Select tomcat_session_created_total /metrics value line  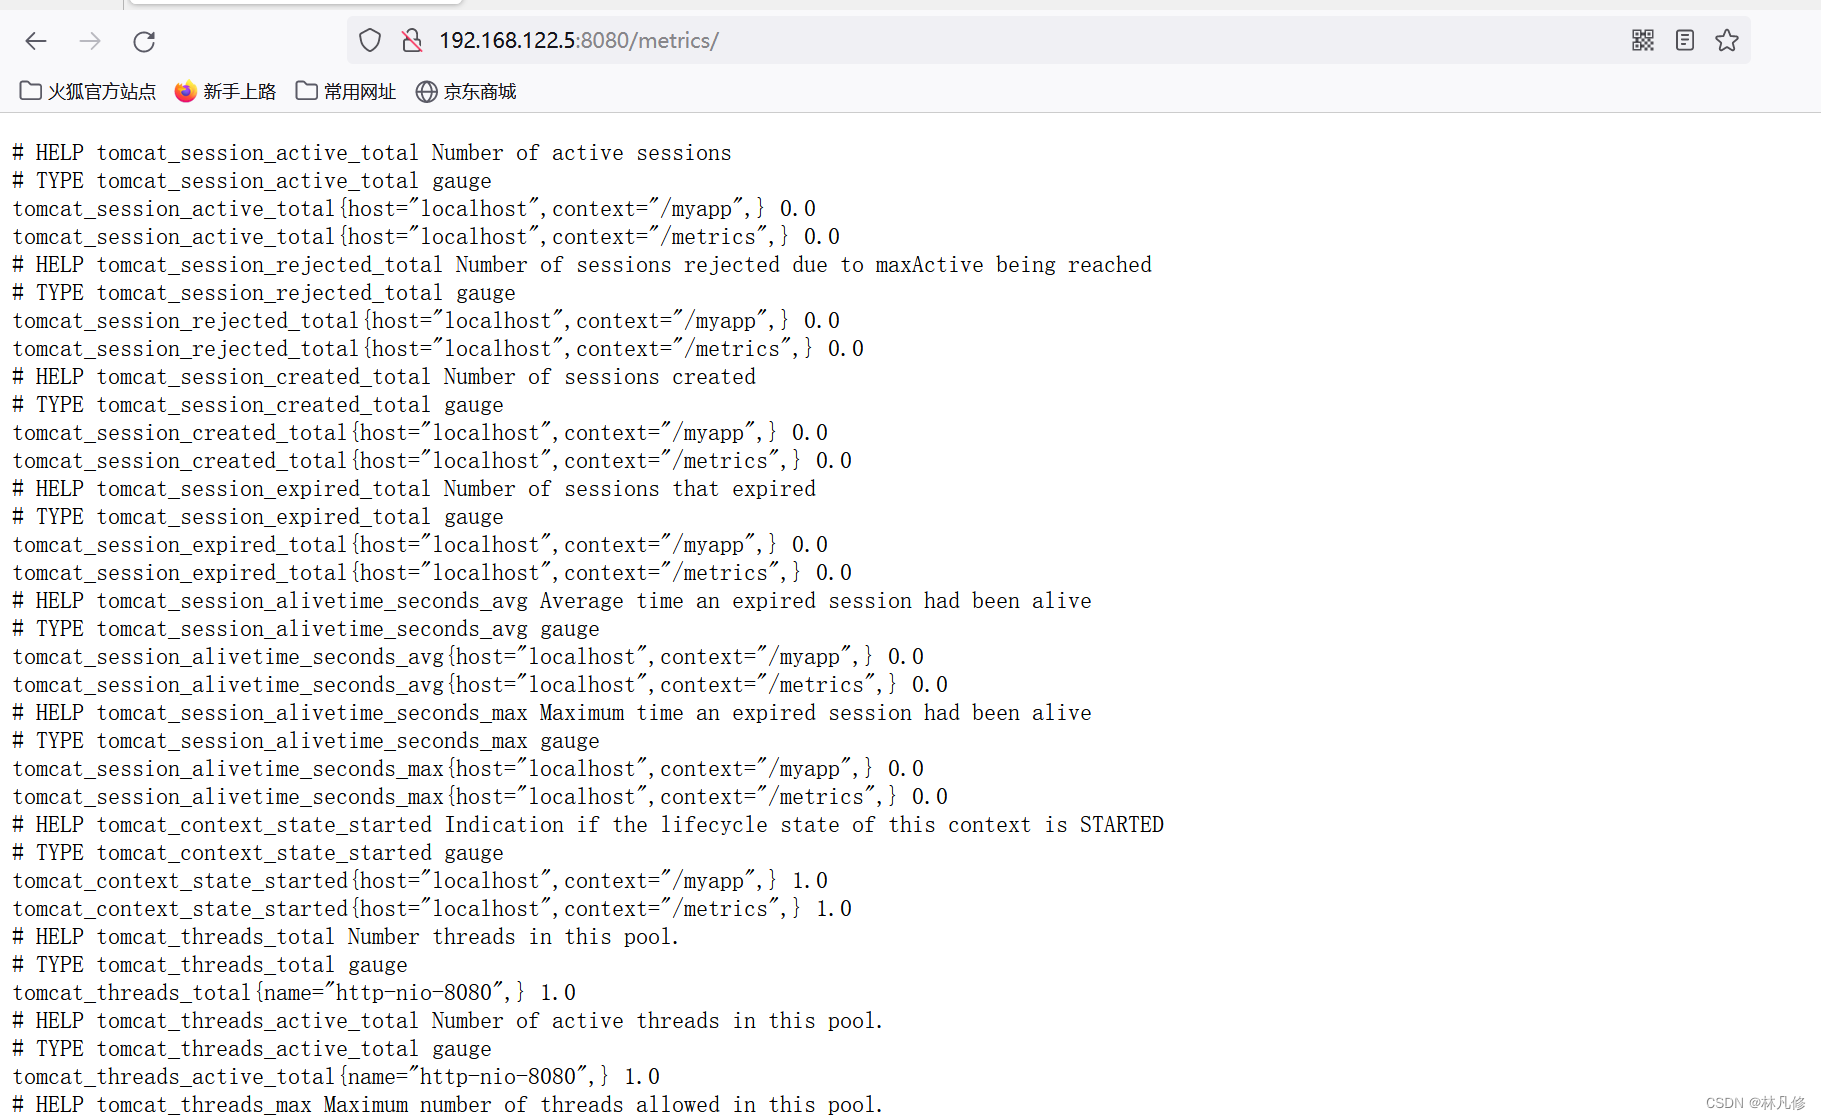[x=432, y=461]
